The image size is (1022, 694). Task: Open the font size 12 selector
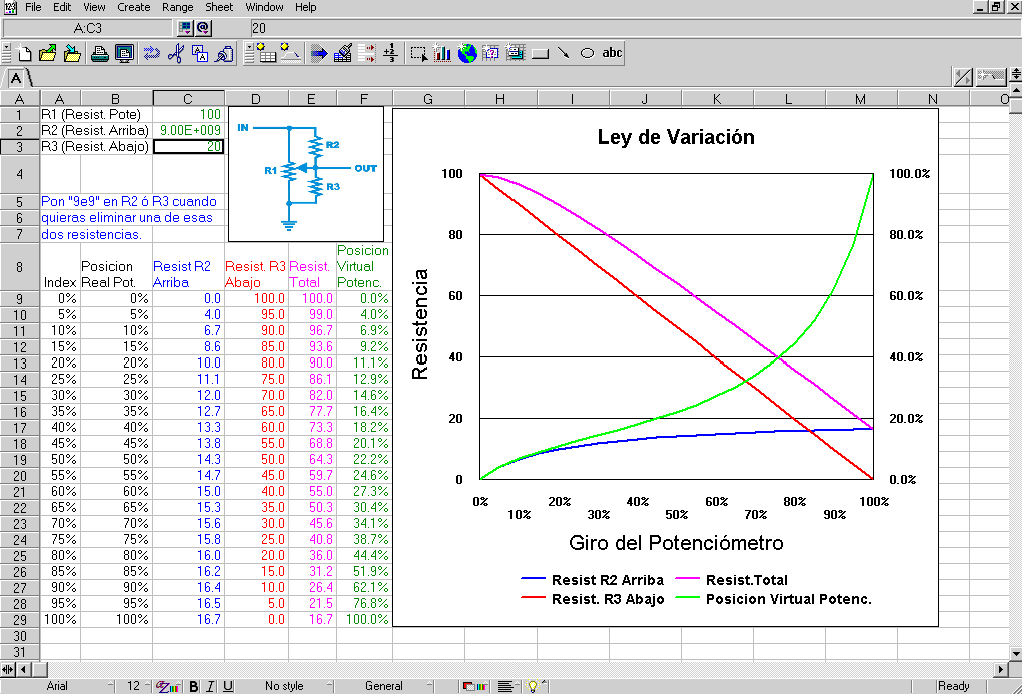pyautogui.click(x=133, y=686)
